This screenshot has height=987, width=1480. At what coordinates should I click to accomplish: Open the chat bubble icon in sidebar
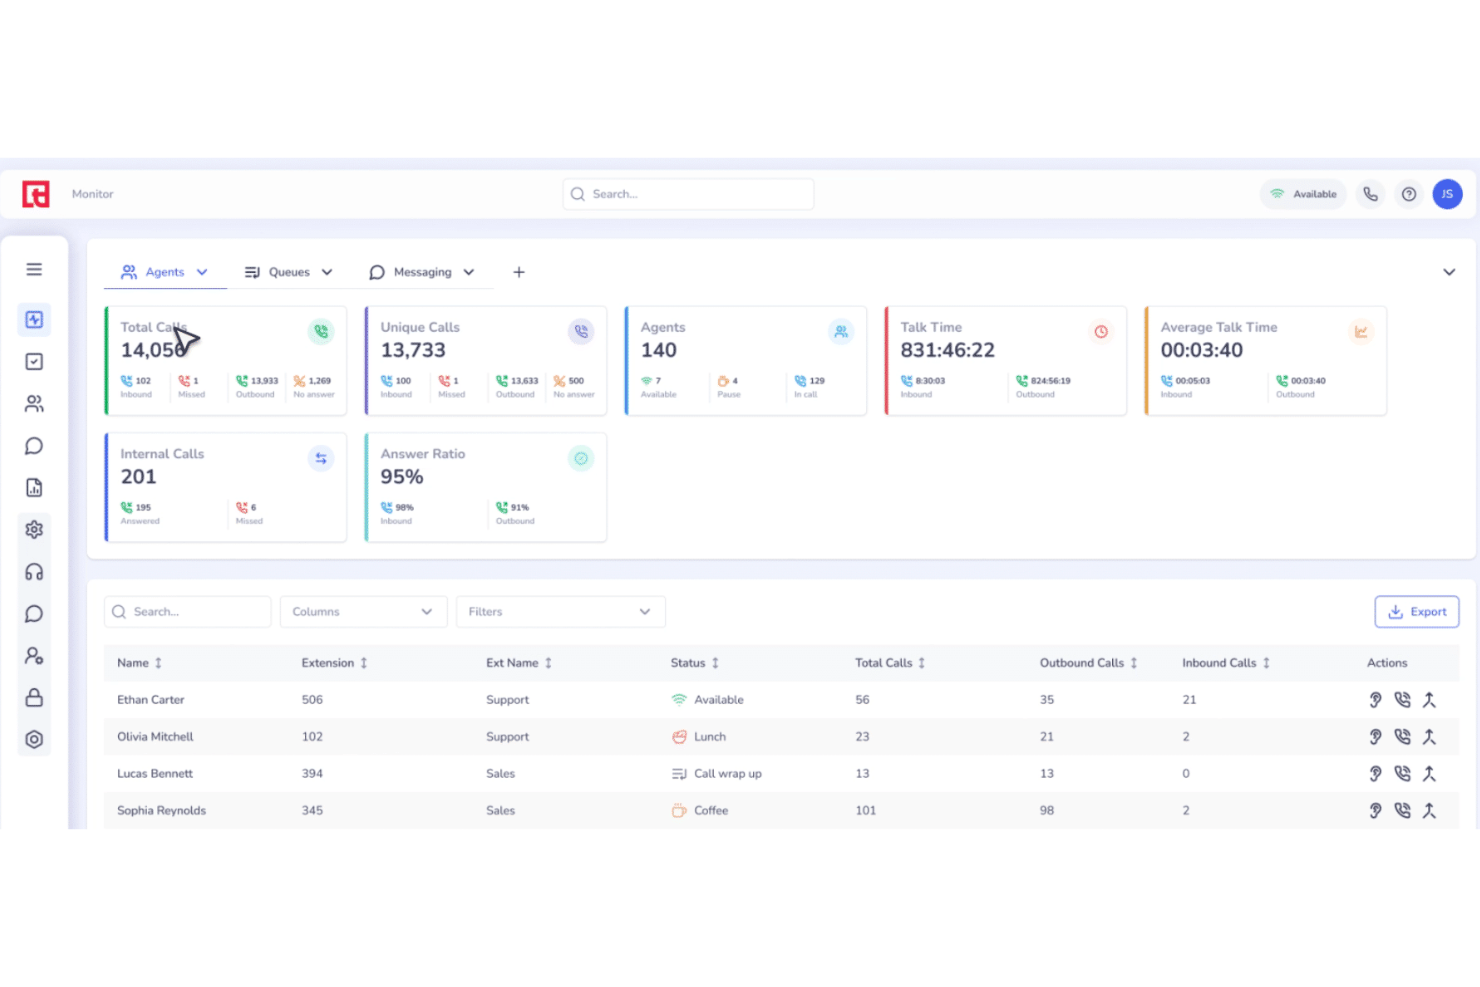(x=34, y=445)
